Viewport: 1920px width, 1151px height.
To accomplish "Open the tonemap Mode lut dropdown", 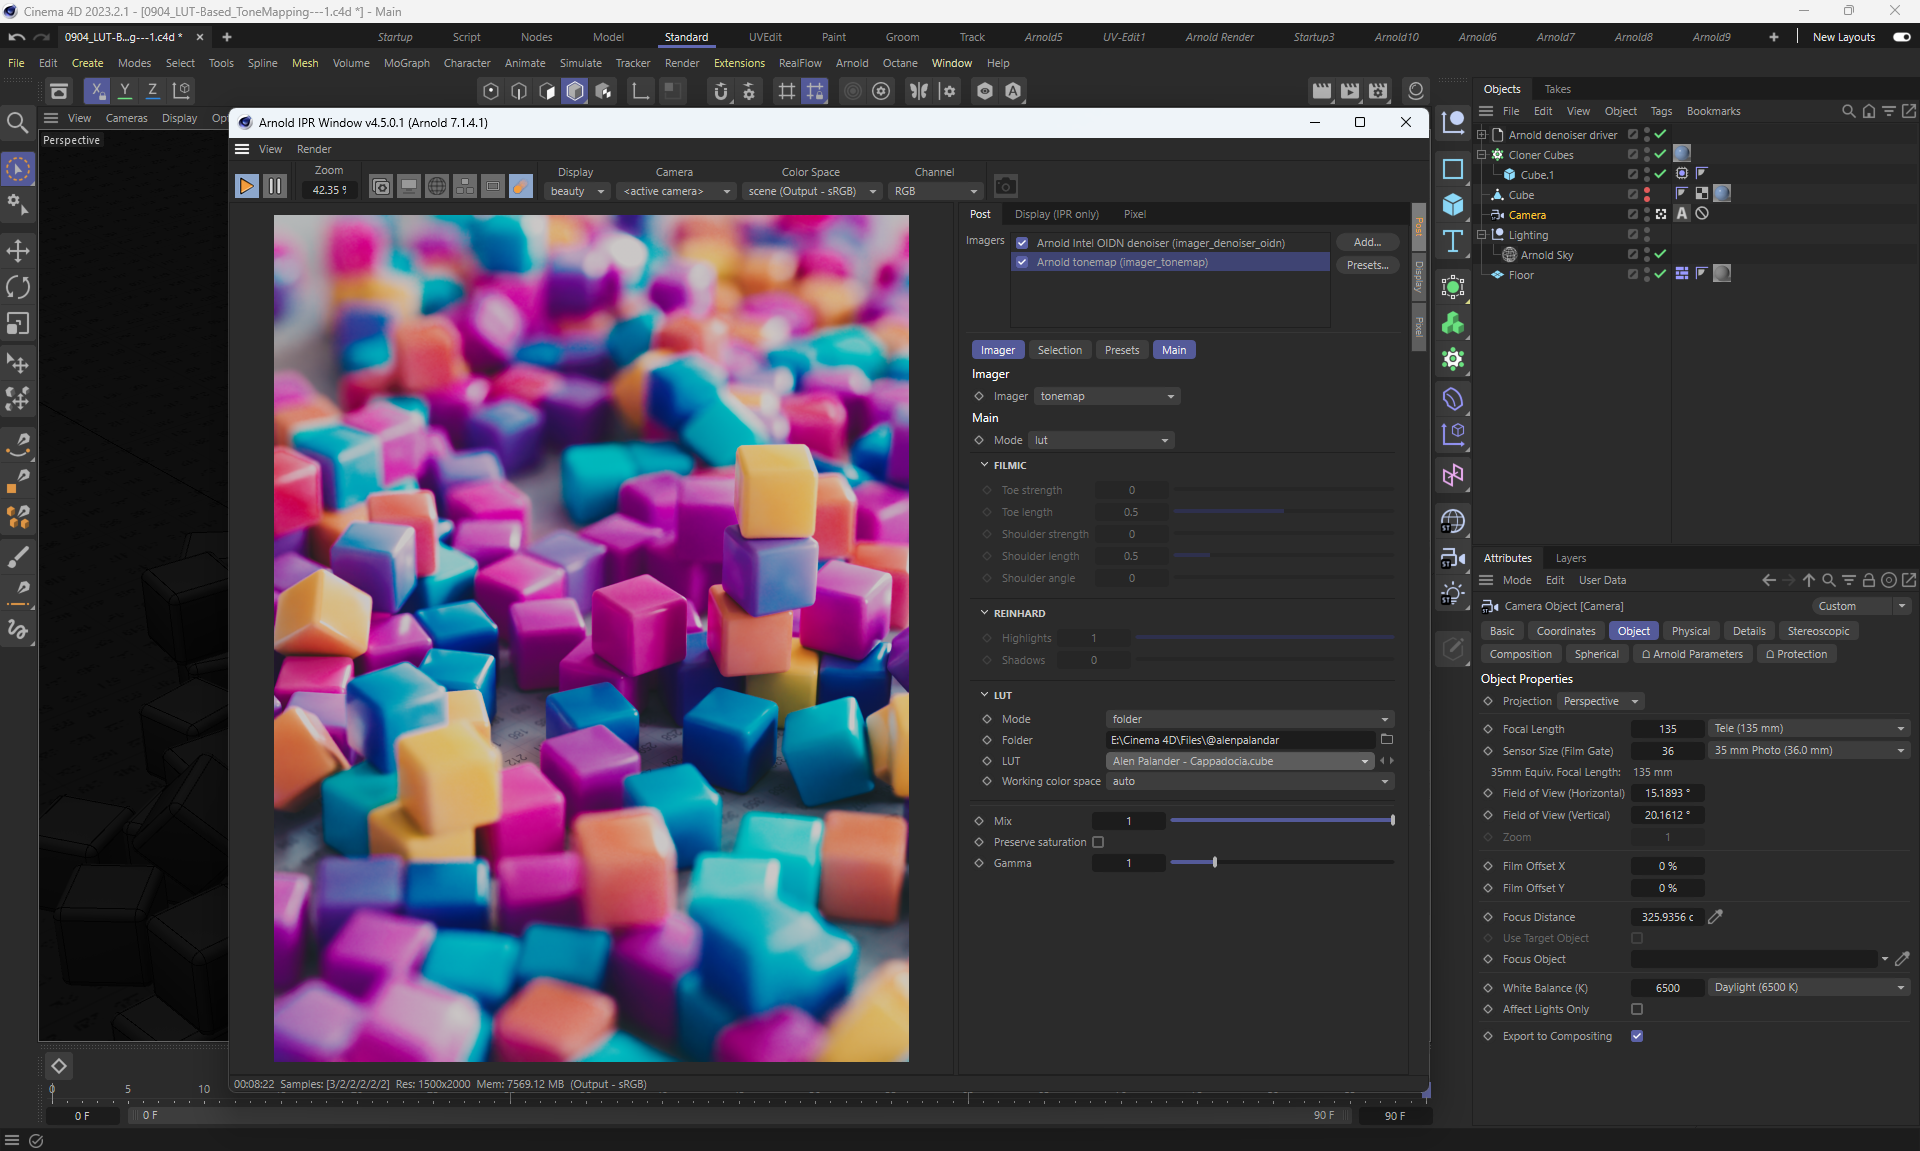I will coord(1100,440).
